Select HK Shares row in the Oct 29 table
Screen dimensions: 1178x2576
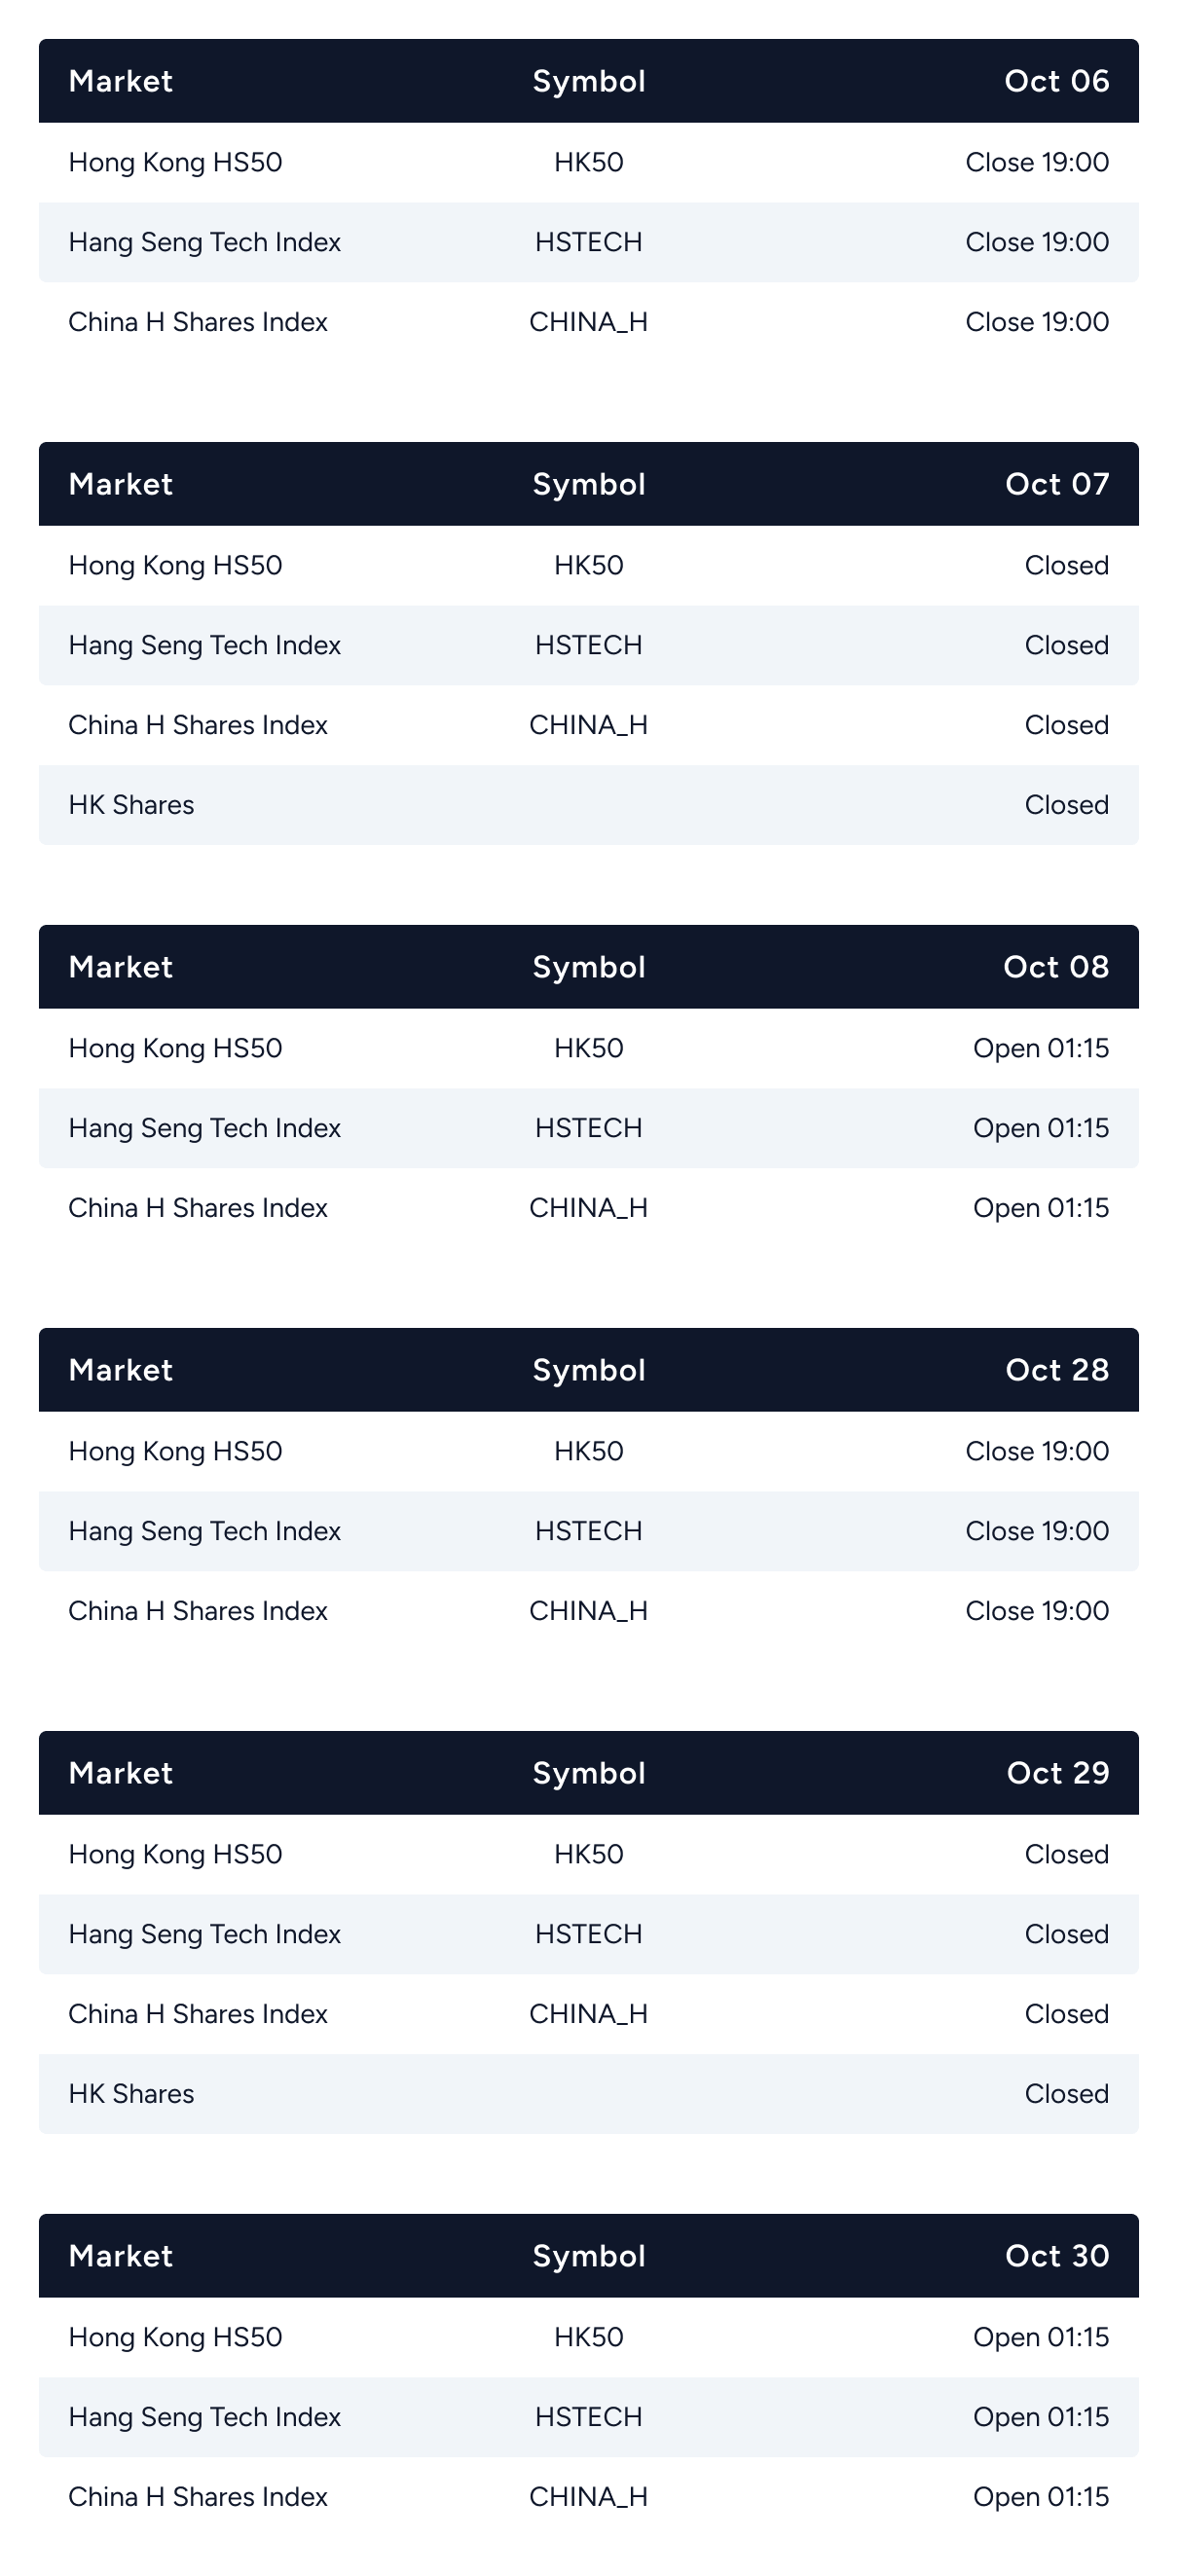131,2094
